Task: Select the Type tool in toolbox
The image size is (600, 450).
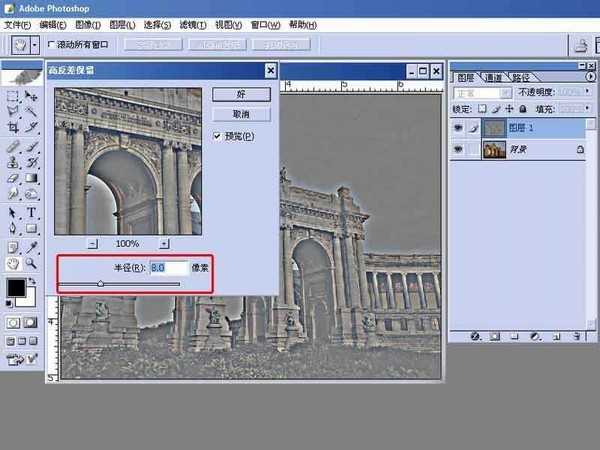Action: tap(32, 212)
